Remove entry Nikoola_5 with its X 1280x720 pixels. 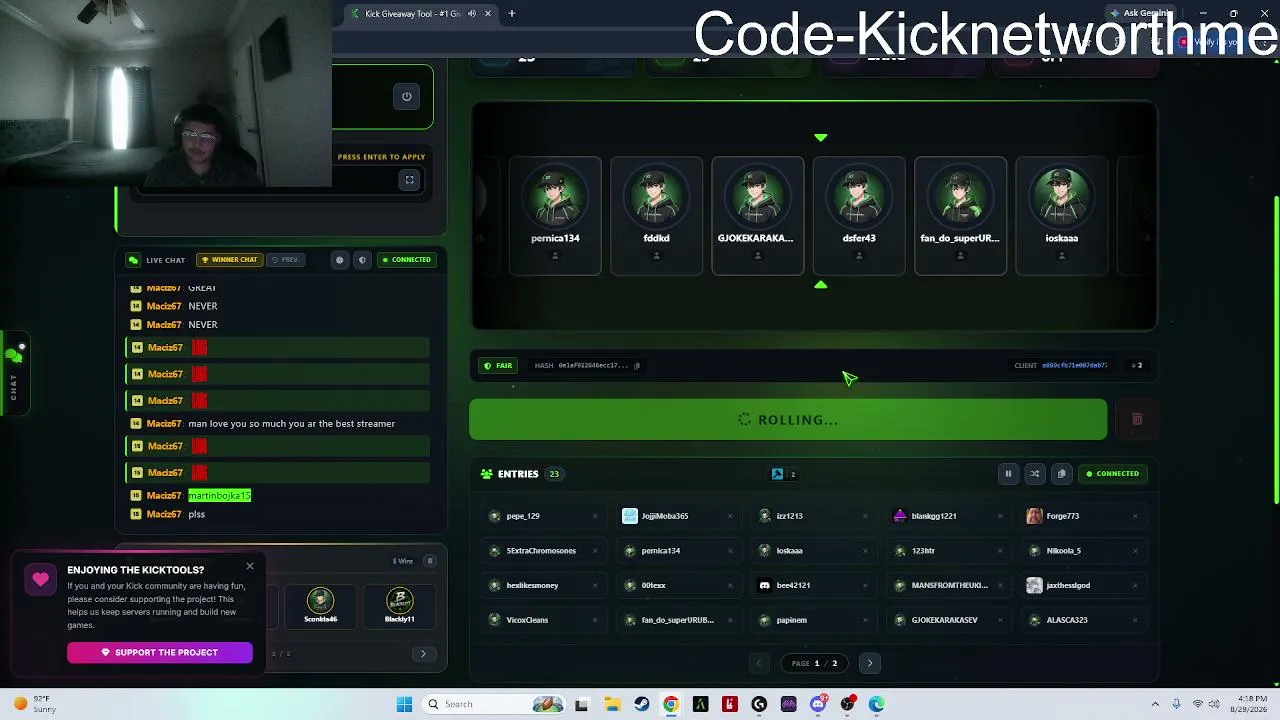(x=1135, y=551)
